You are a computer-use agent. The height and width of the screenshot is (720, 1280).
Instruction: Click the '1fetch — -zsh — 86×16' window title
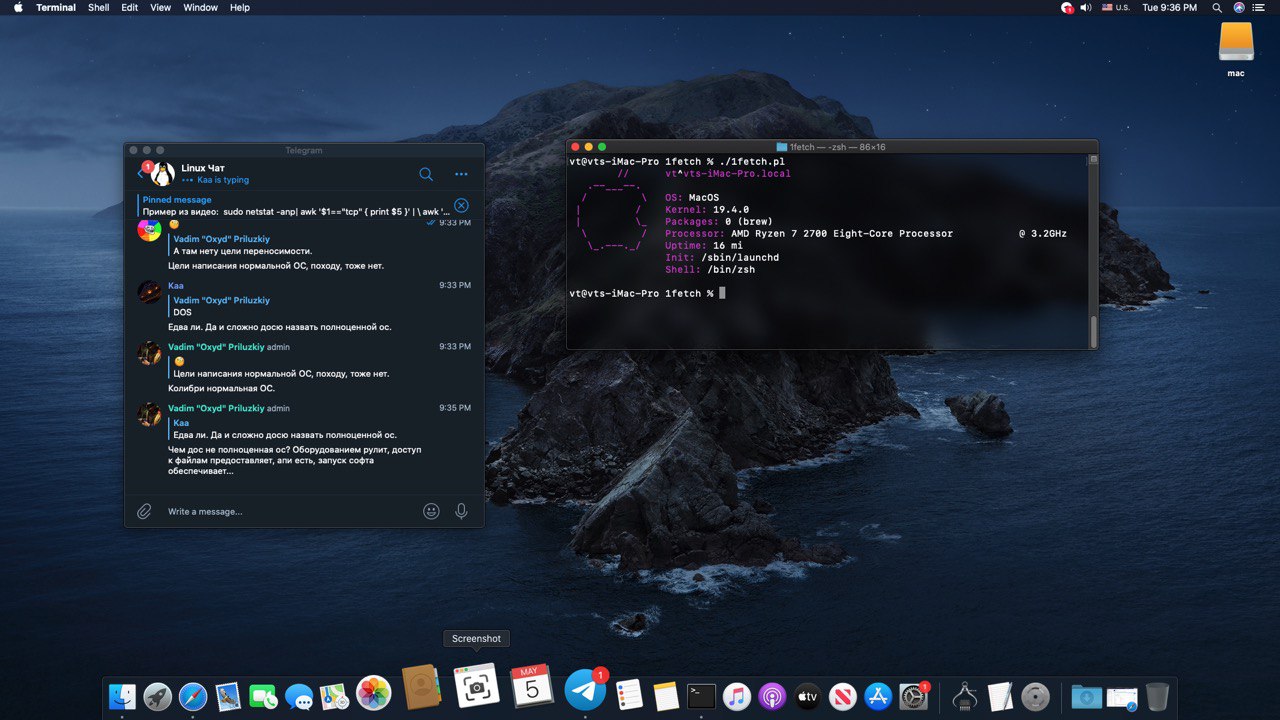coord(838,147)
